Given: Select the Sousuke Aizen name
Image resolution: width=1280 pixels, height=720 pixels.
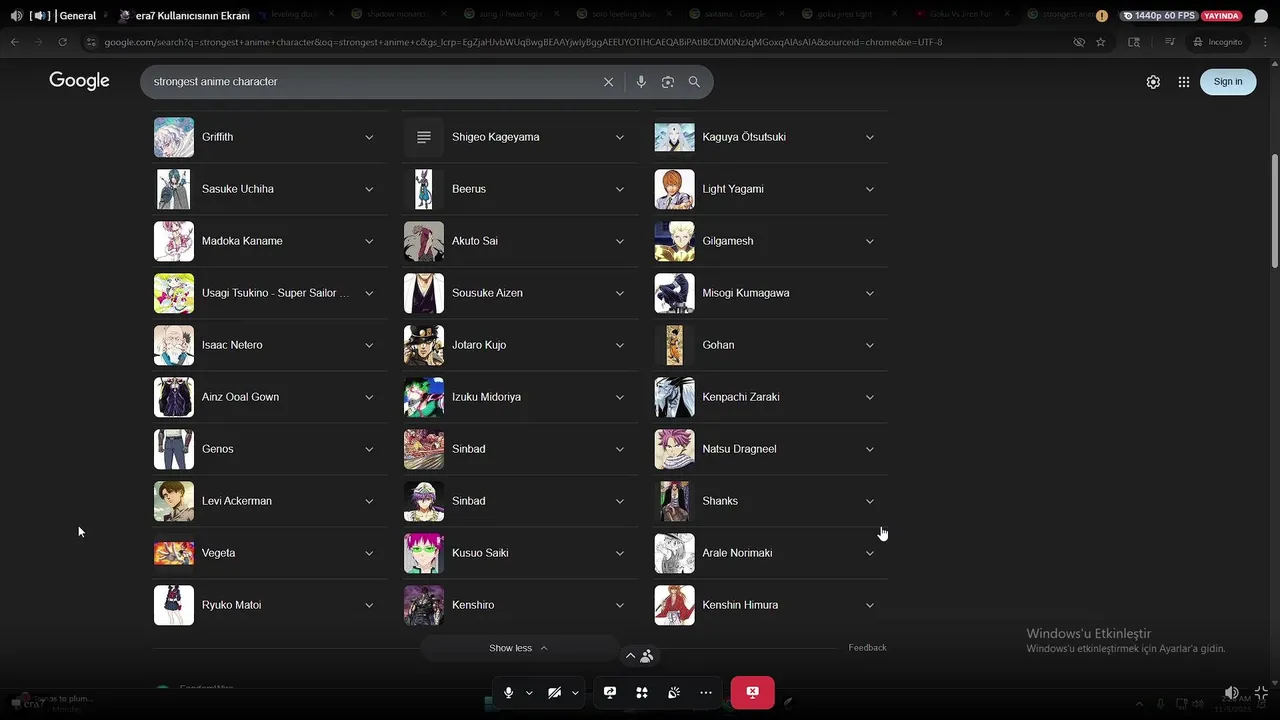Looking at the screenshot, I should tap(487, 293).
